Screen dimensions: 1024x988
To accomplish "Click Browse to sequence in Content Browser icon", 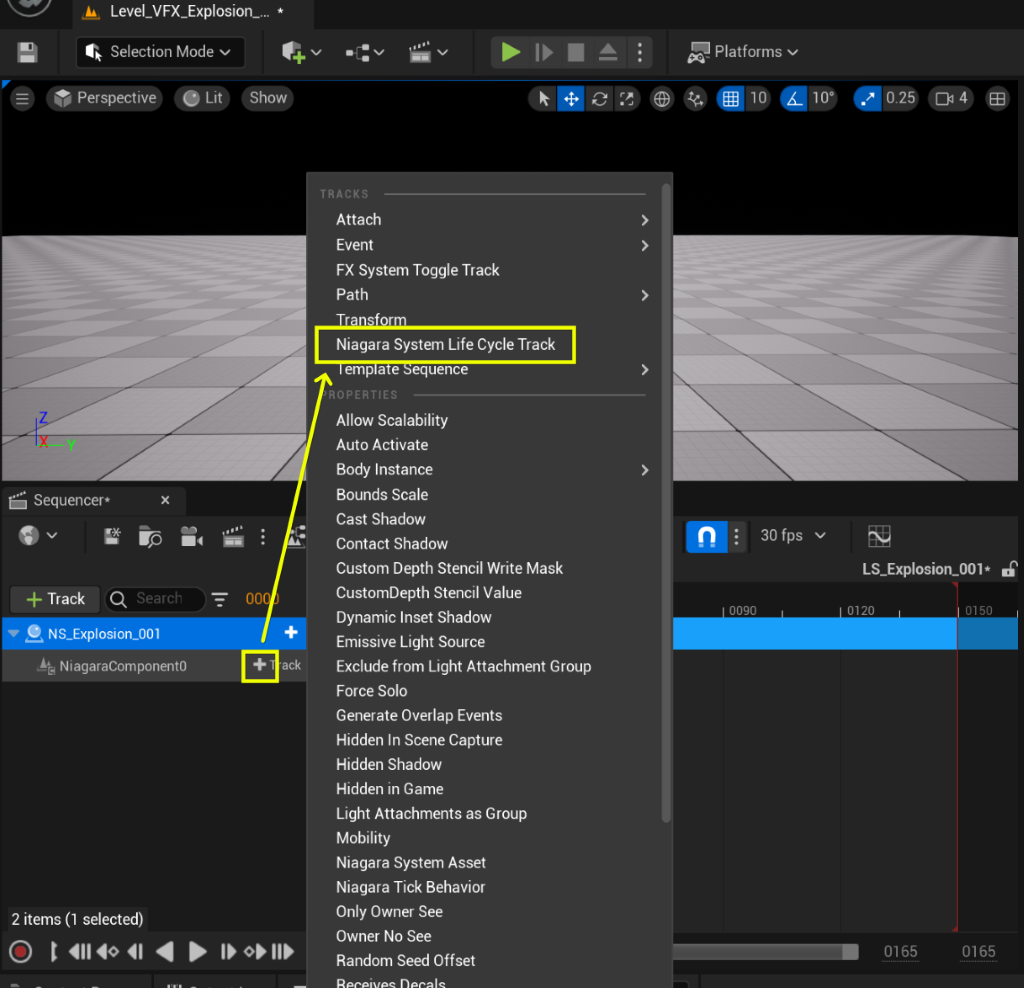I will tap(150, 537).
